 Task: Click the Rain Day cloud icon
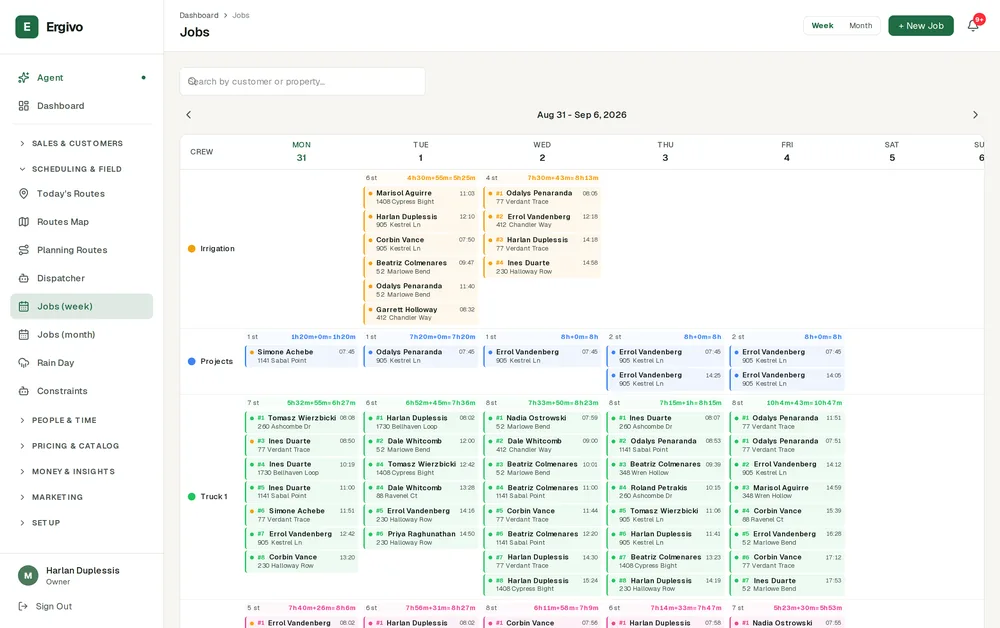click(x=24, y=363)
